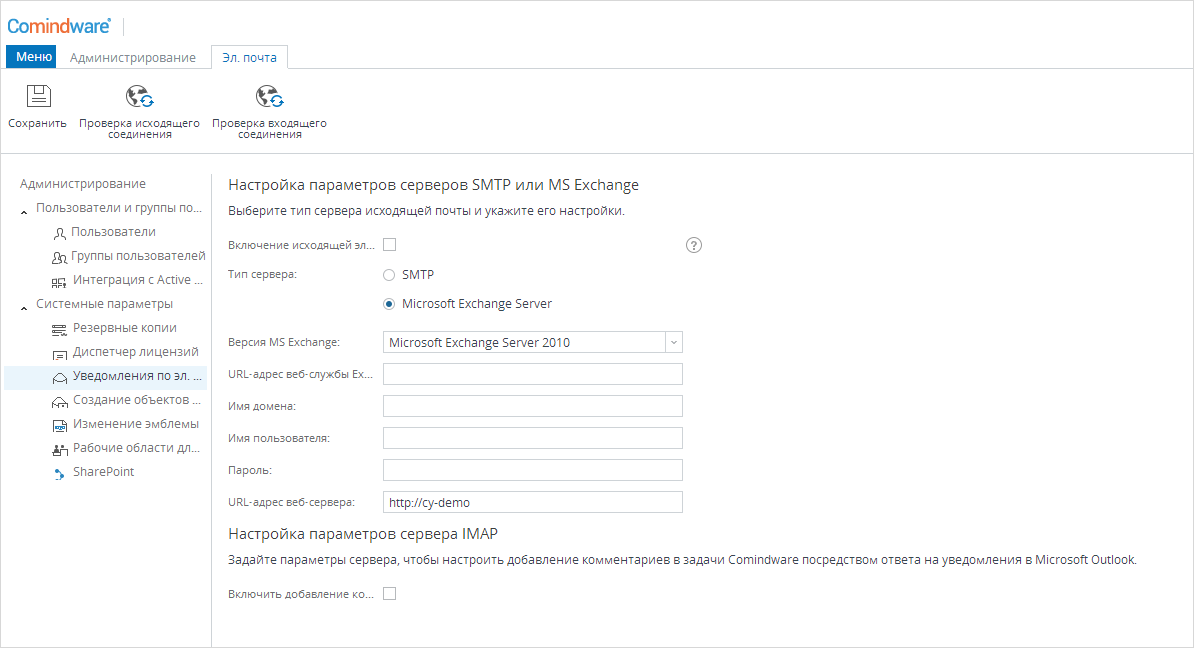Open Рабочие области in the sidebar
This screenshot has width=1194, height=648.
136,448
